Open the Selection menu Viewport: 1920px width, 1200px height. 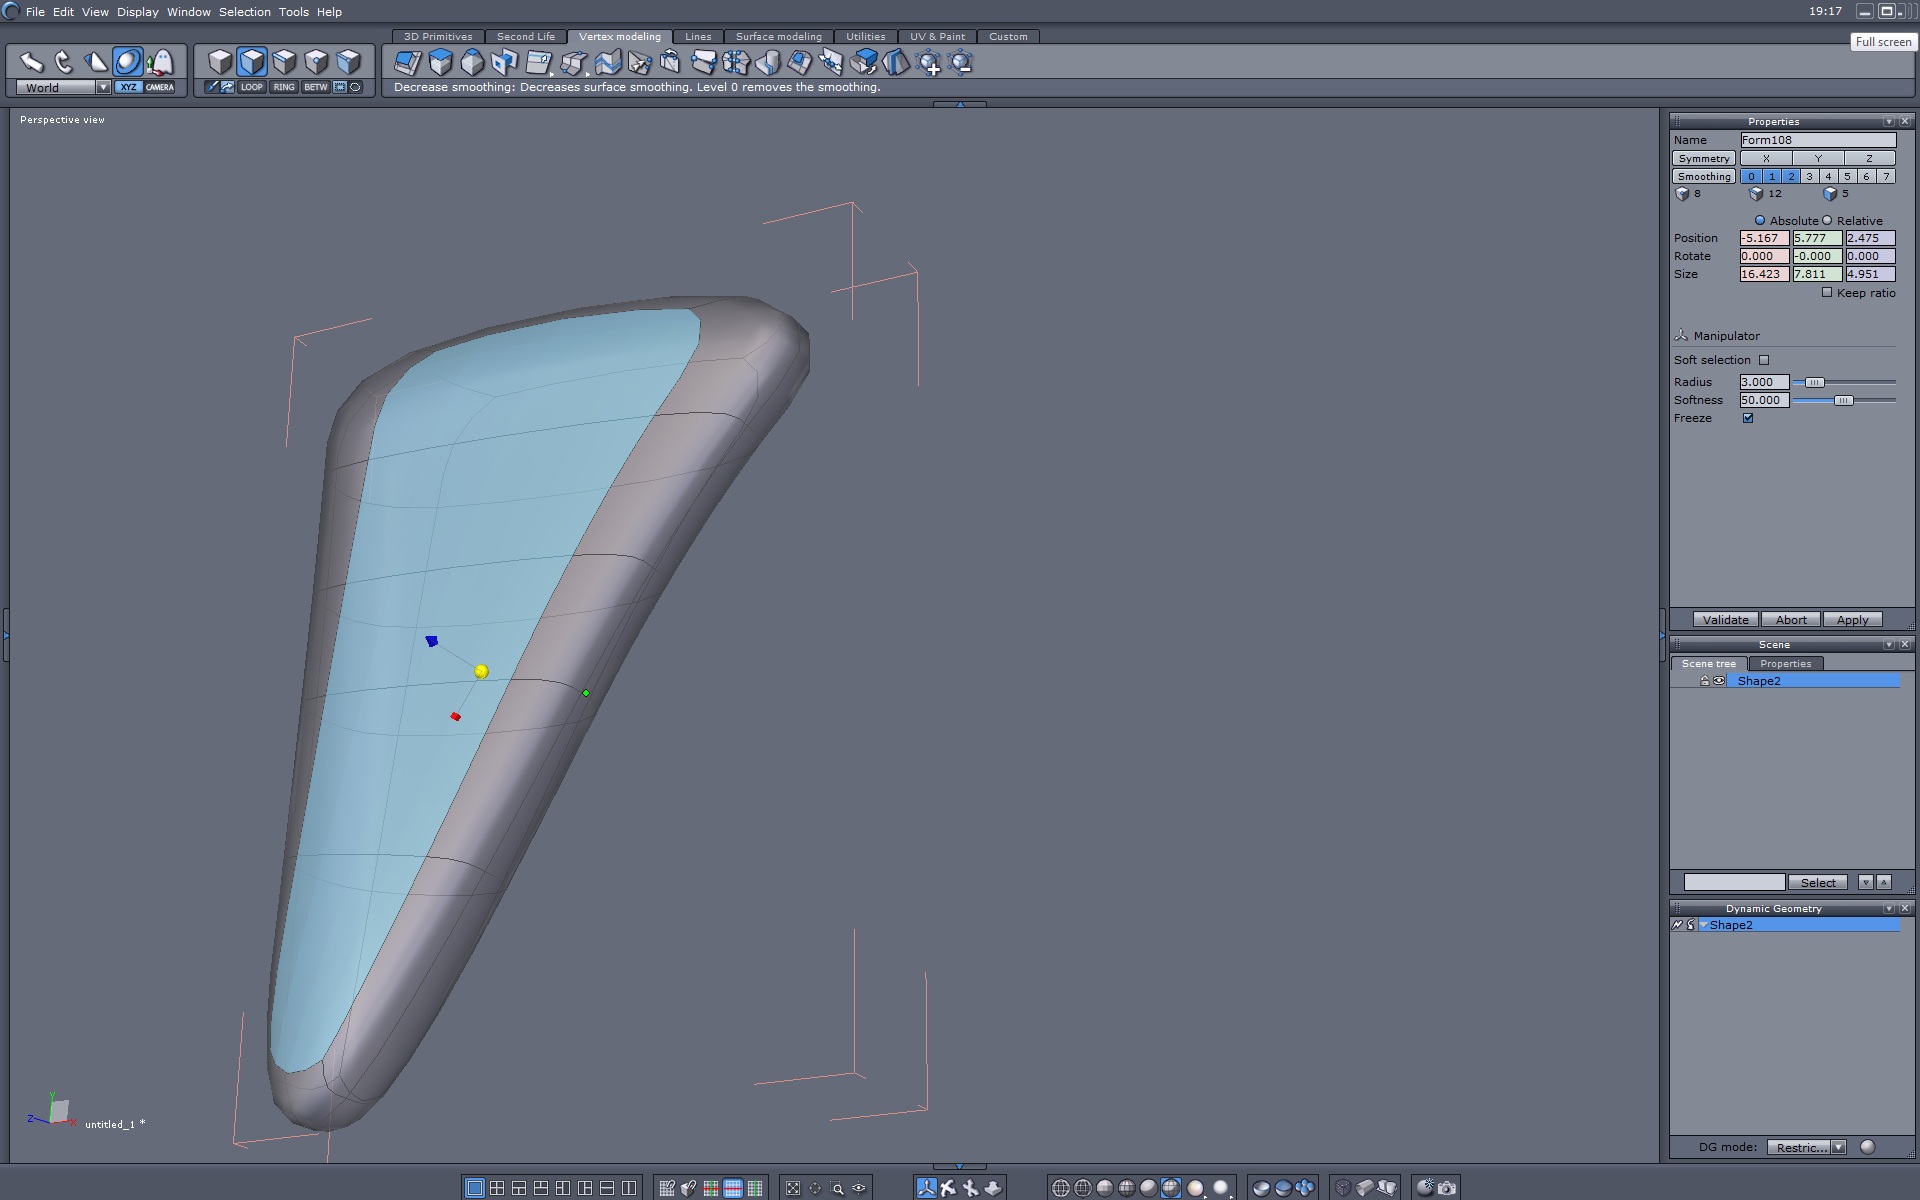tap(244, 12)
